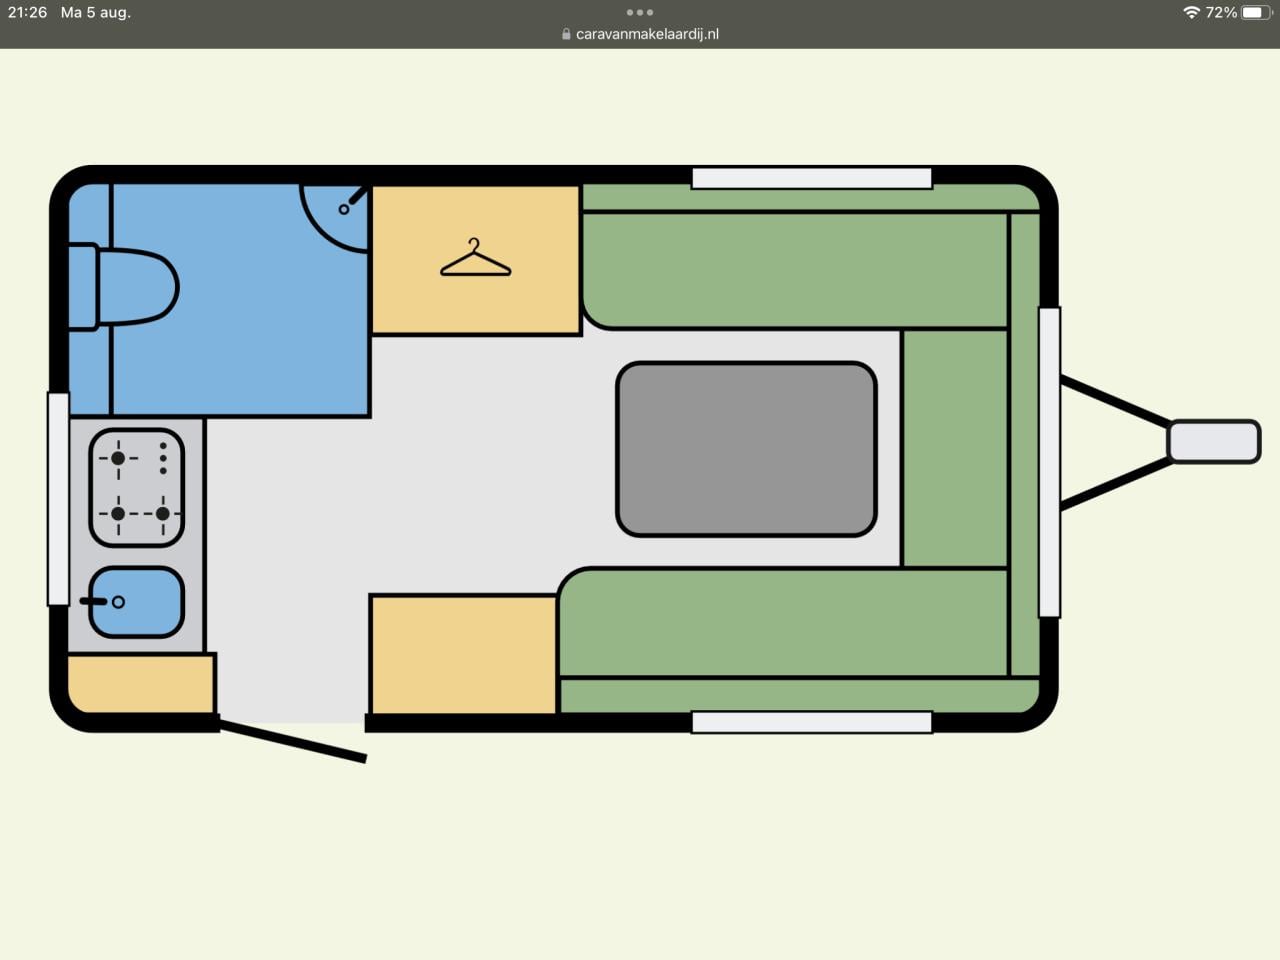Click the lower green bench seat
Viewport: 1280px width, 960px height.
tap(785, 622)
